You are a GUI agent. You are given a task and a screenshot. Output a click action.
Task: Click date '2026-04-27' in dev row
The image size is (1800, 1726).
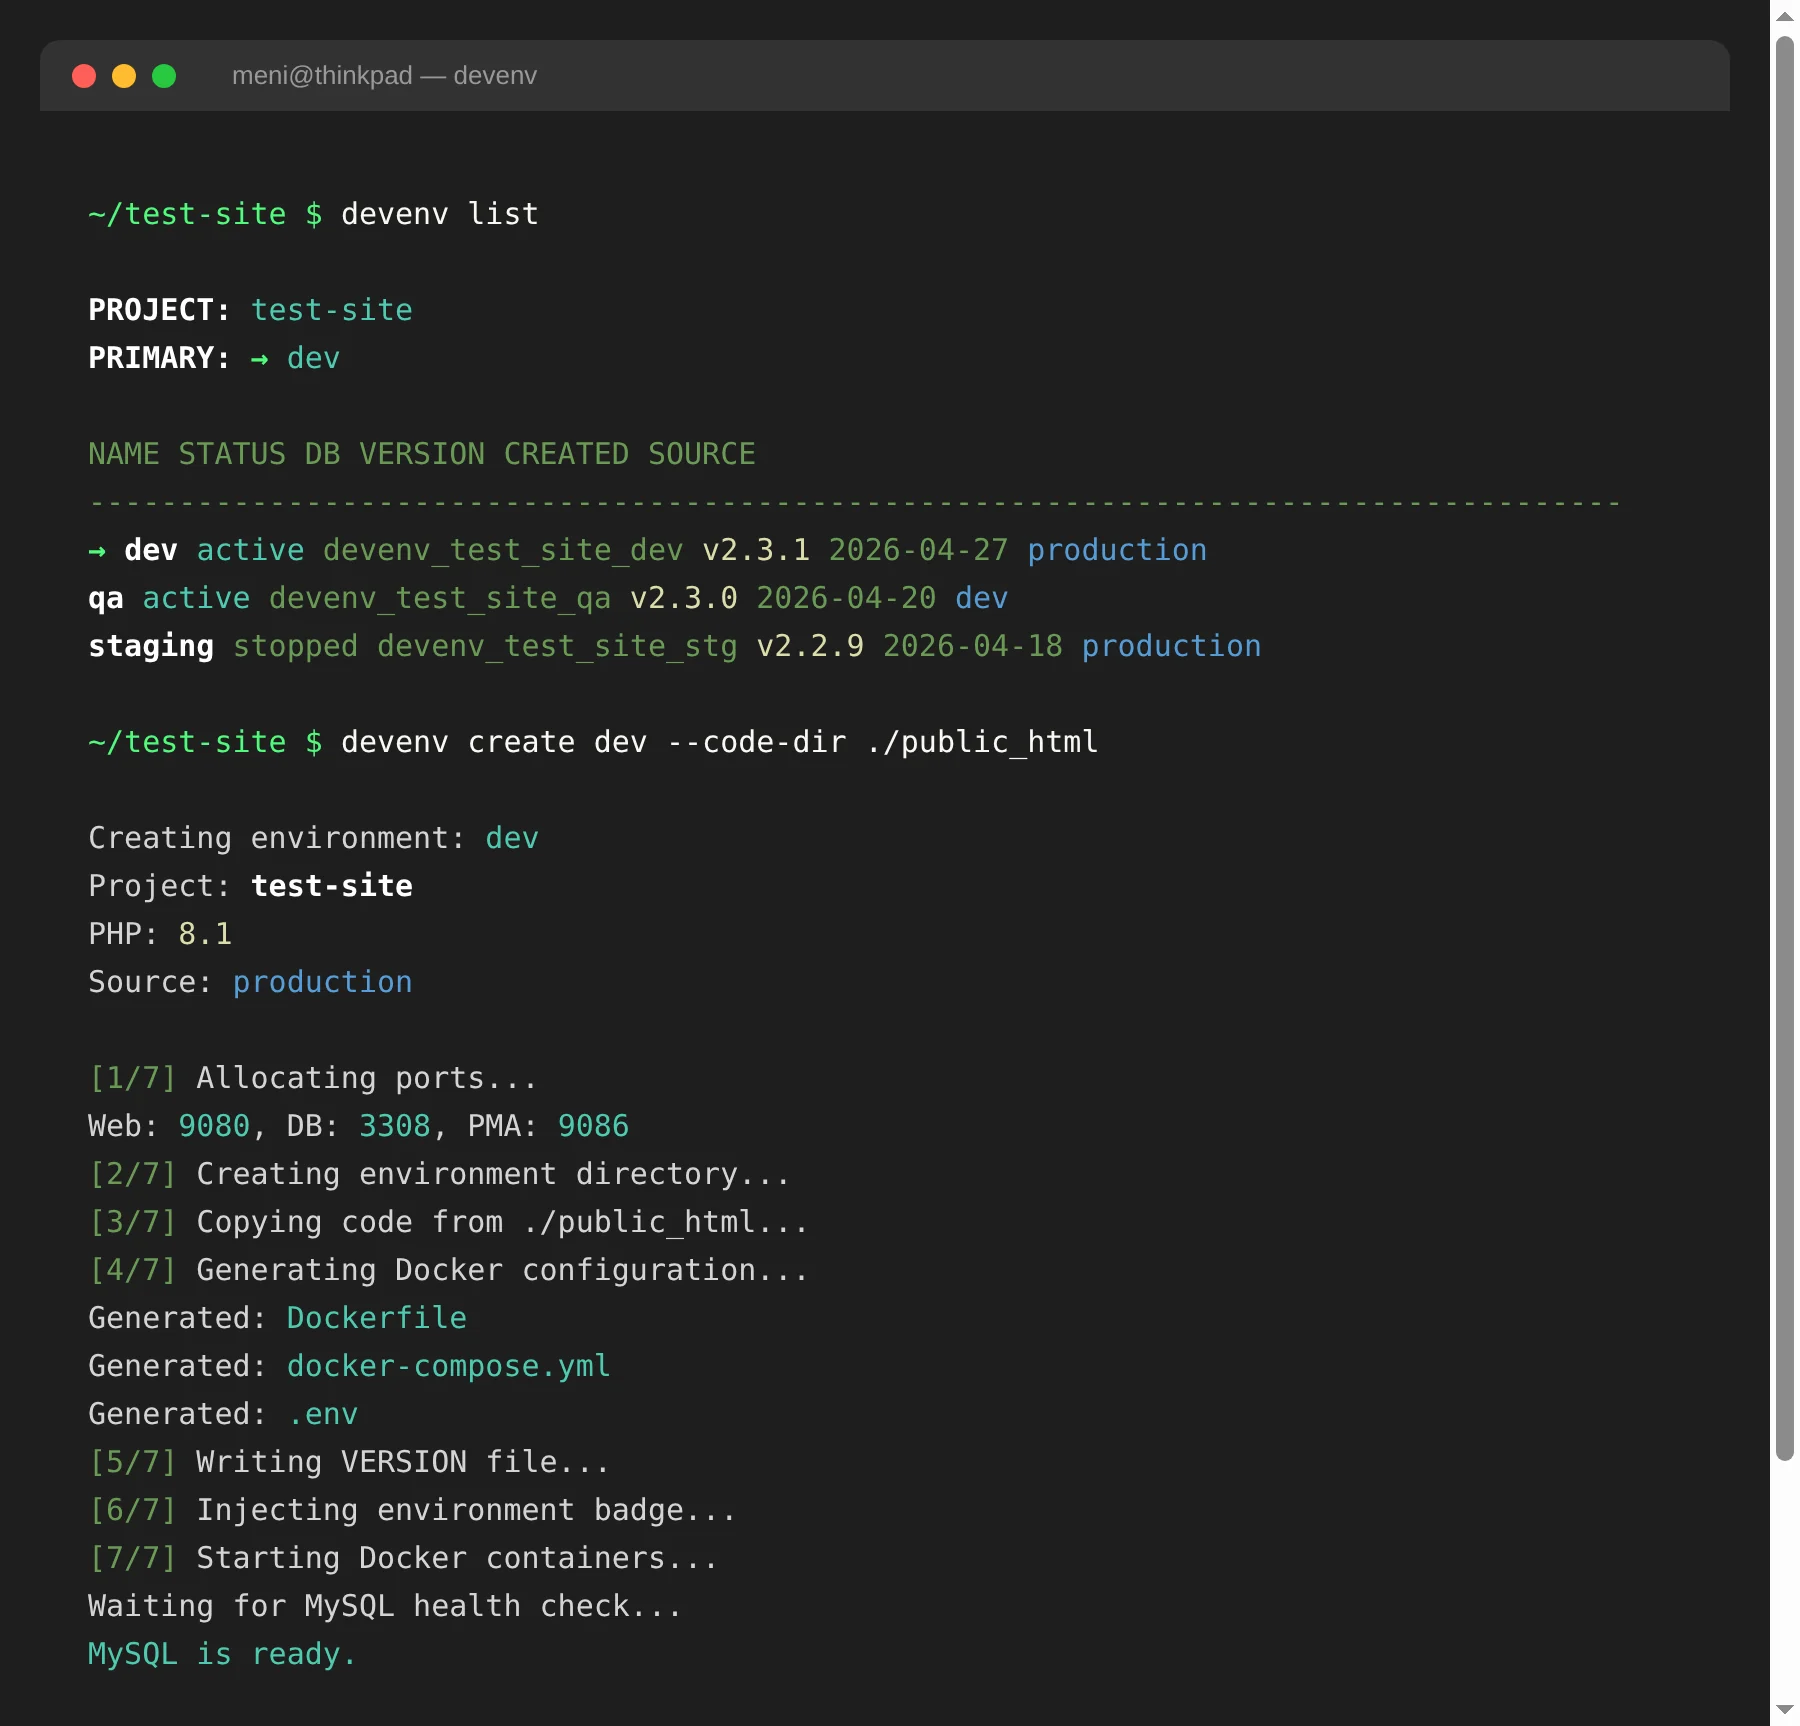click(918, 550)
